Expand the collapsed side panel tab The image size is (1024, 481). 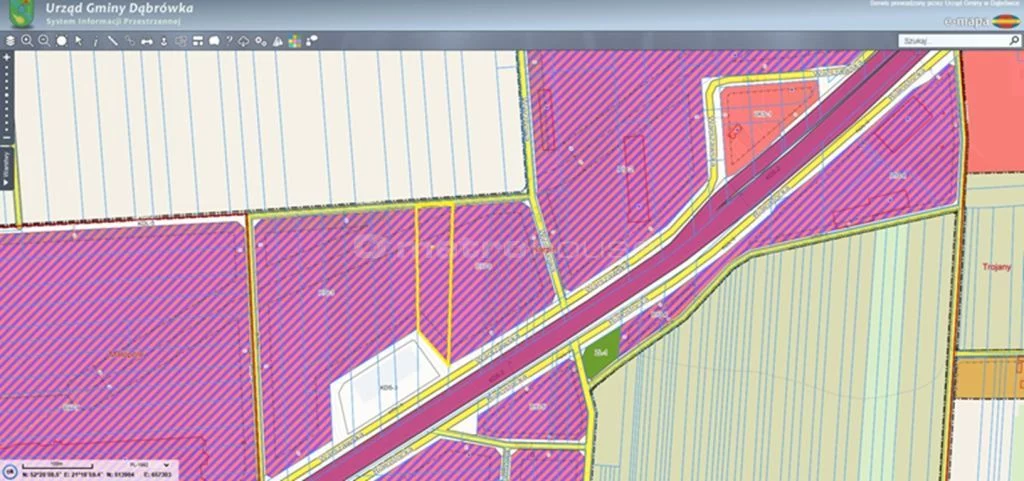pyautogui.click(x=7, y=168)
